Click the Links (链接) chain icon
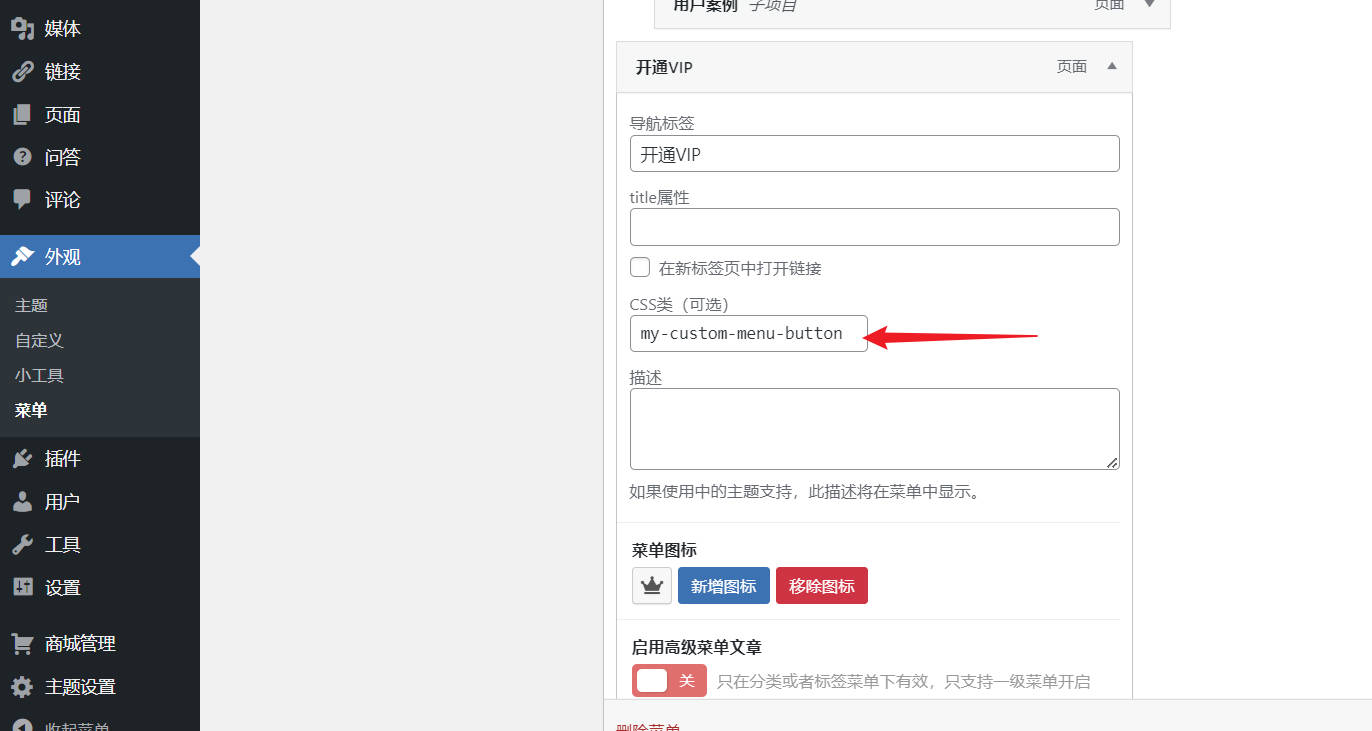 pos(22,72)
